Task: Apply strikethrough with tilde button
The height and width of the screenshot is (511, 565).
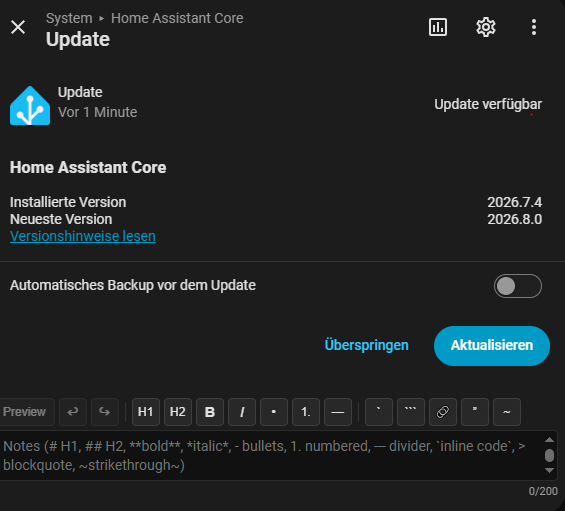Action: [507, 412]
